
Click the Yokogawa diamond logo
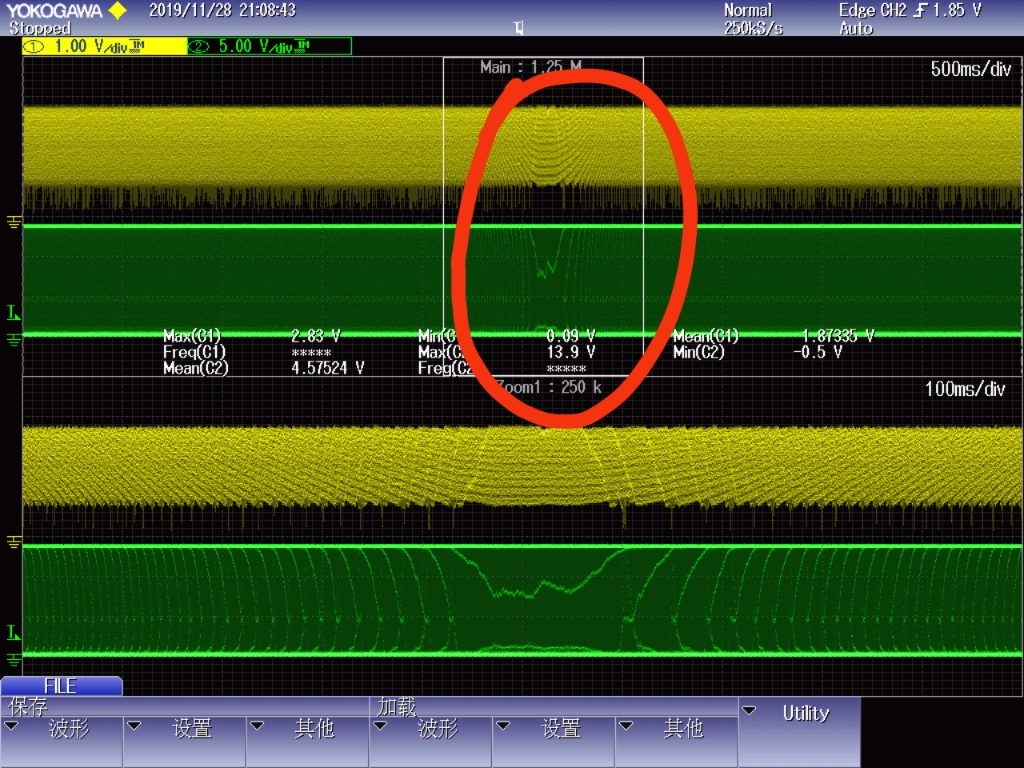[x=118, y=10]
